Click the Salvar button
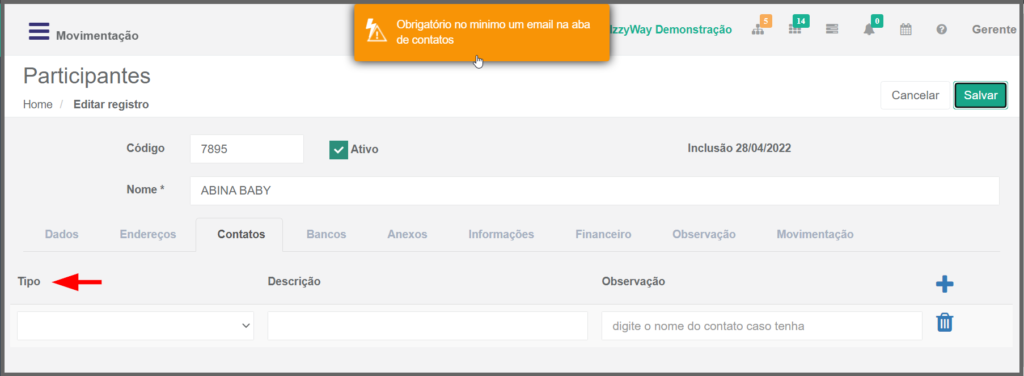Image resolution: width=1024 pixels, height=376 pixels. [x=980, y=95]
